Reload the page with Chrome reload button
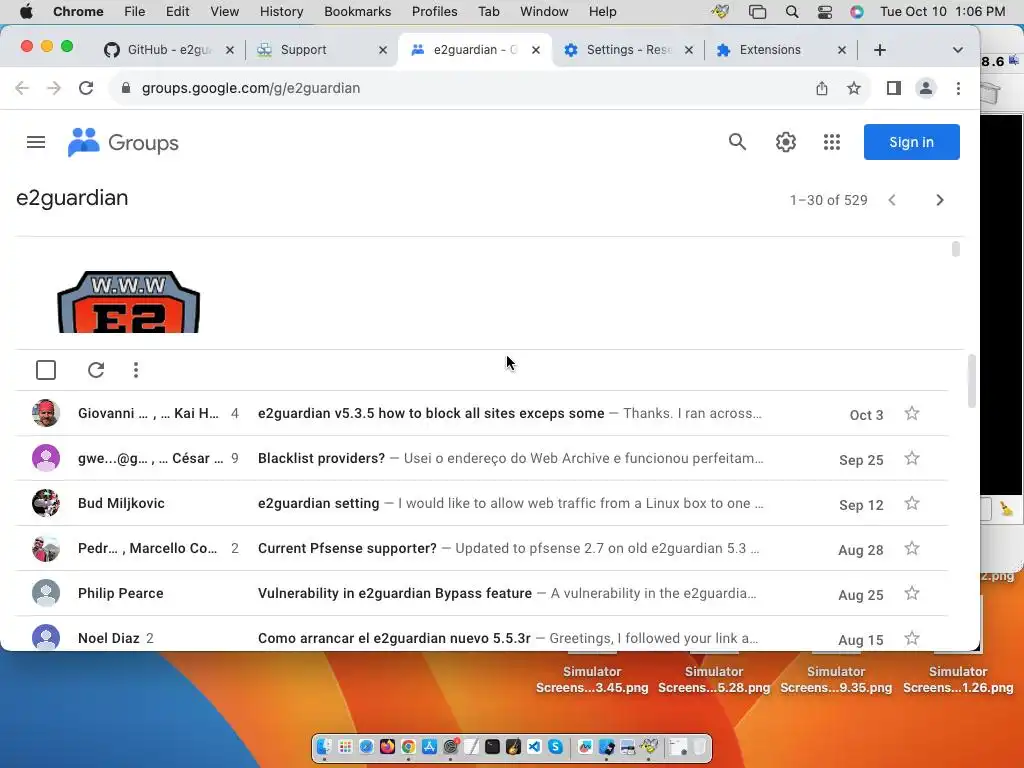1024x768 pixels. coord(86,88)
